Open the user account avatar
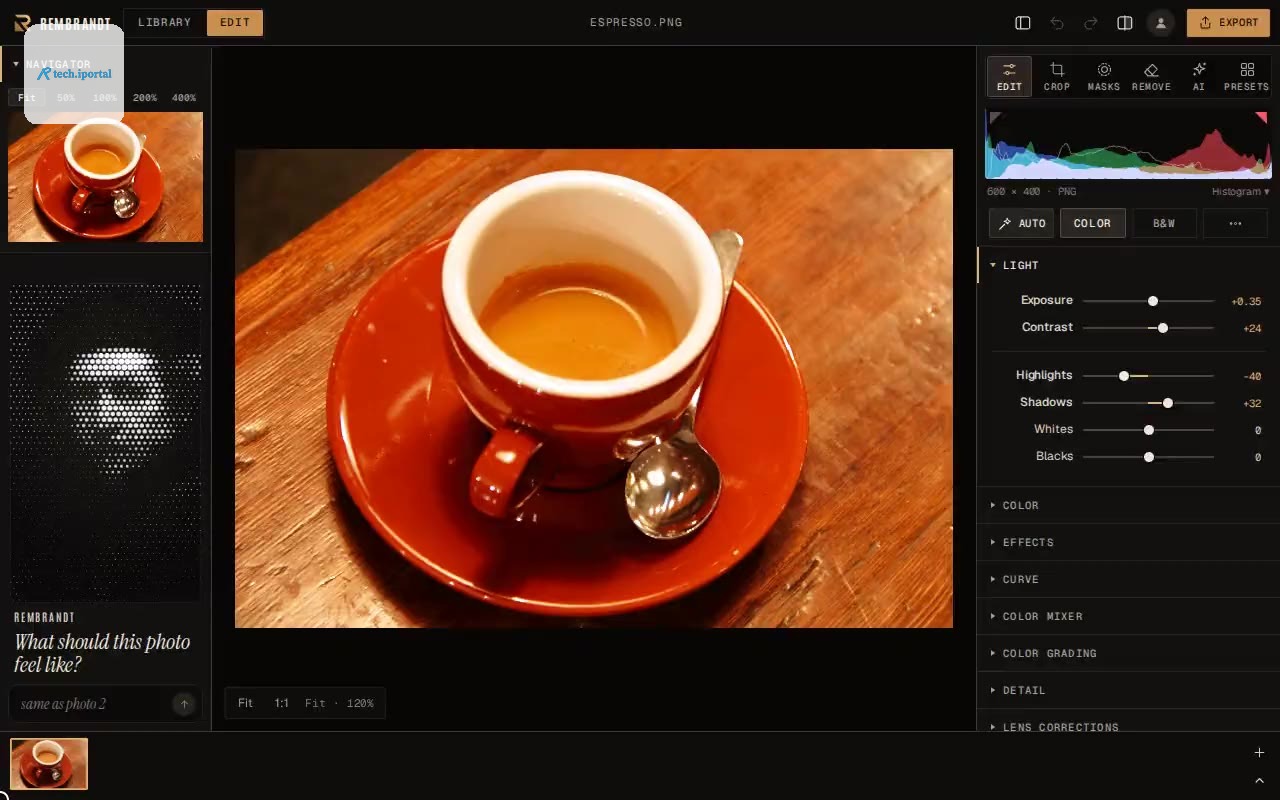The image size is (1280, 800). tap(1160, 22)
